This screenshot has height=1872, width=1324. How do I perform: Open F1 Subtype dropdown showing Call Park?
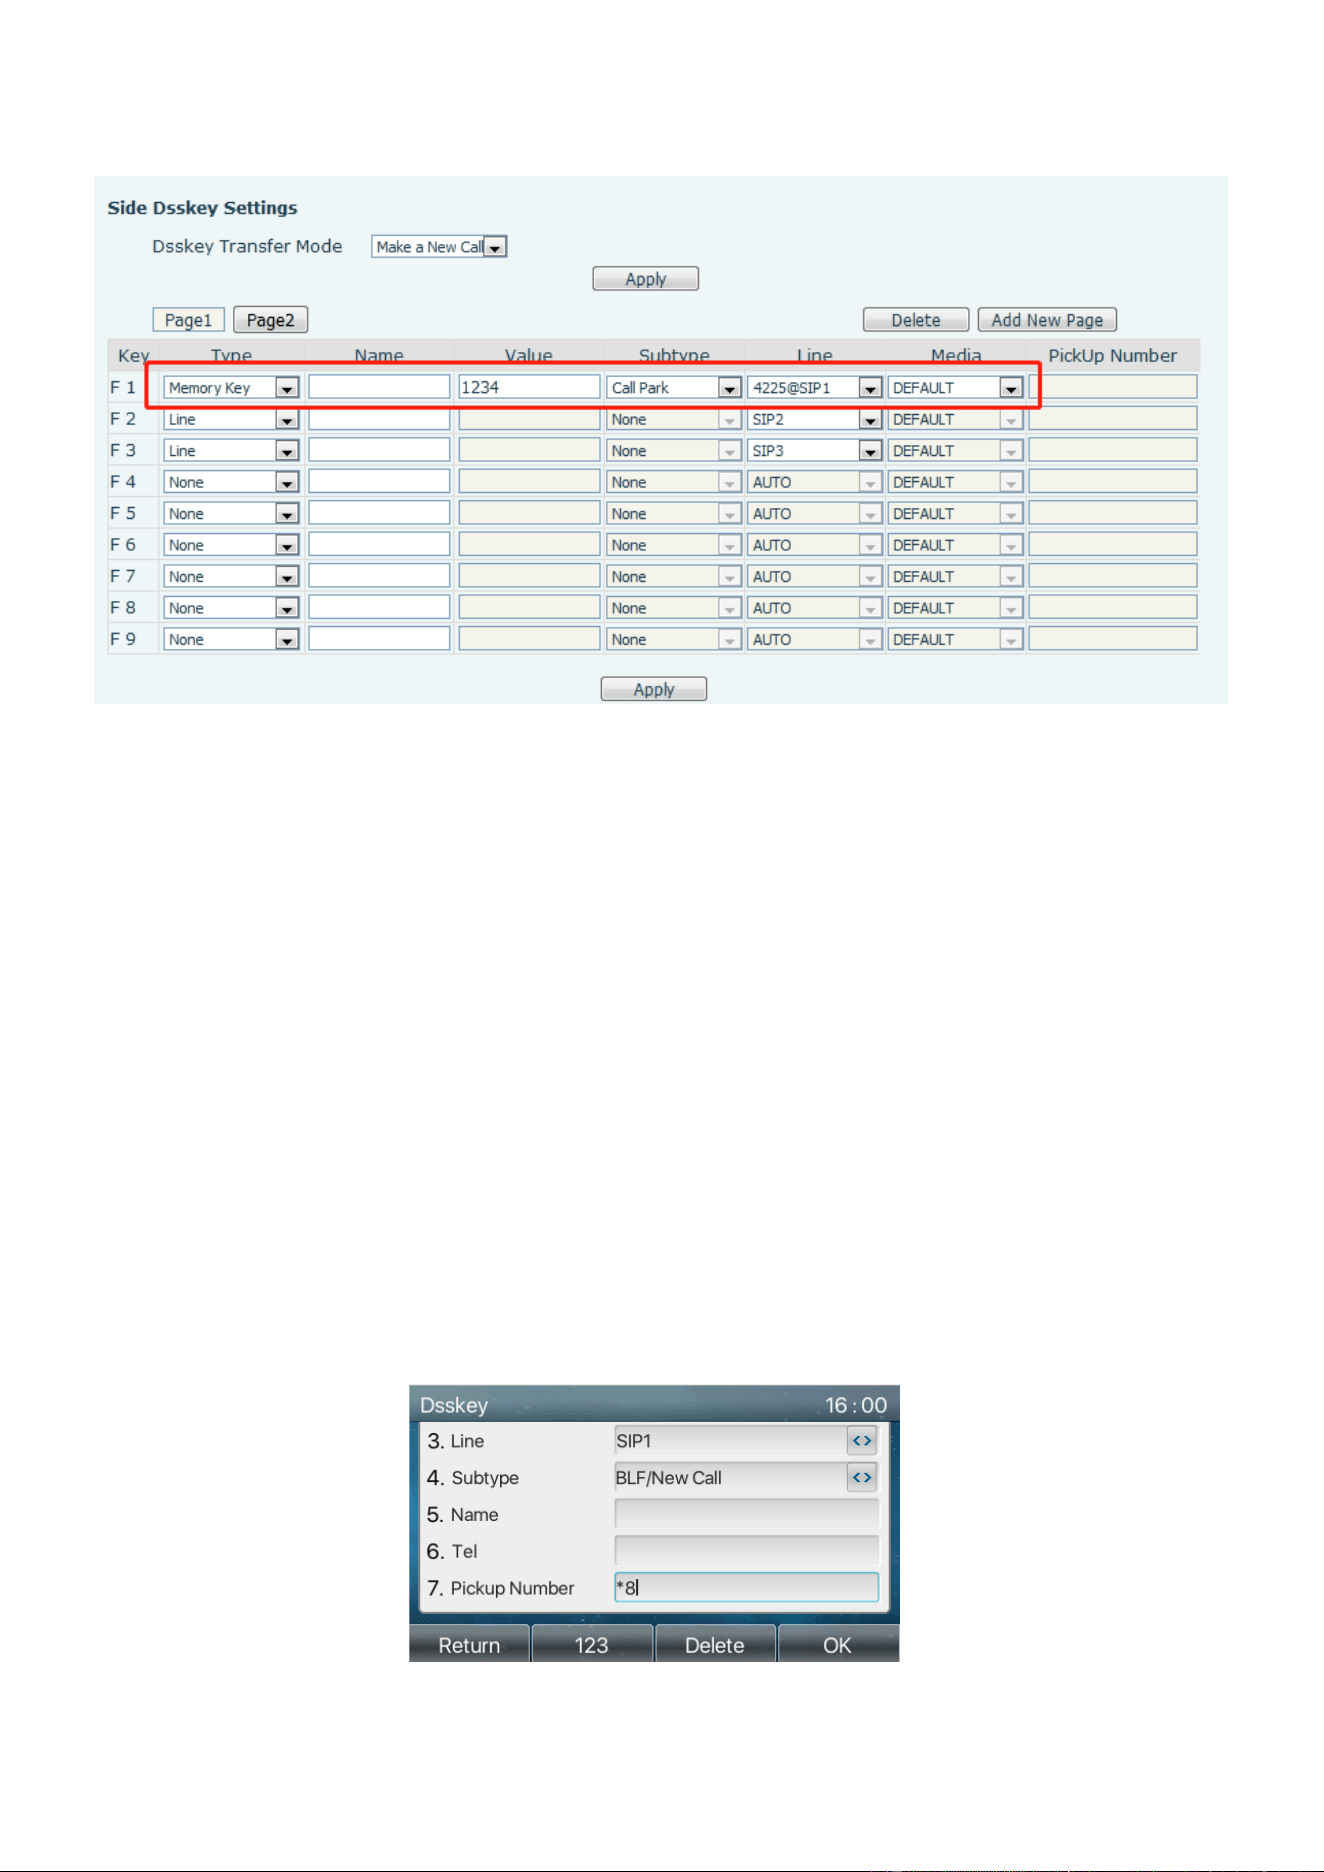(674, 388)
